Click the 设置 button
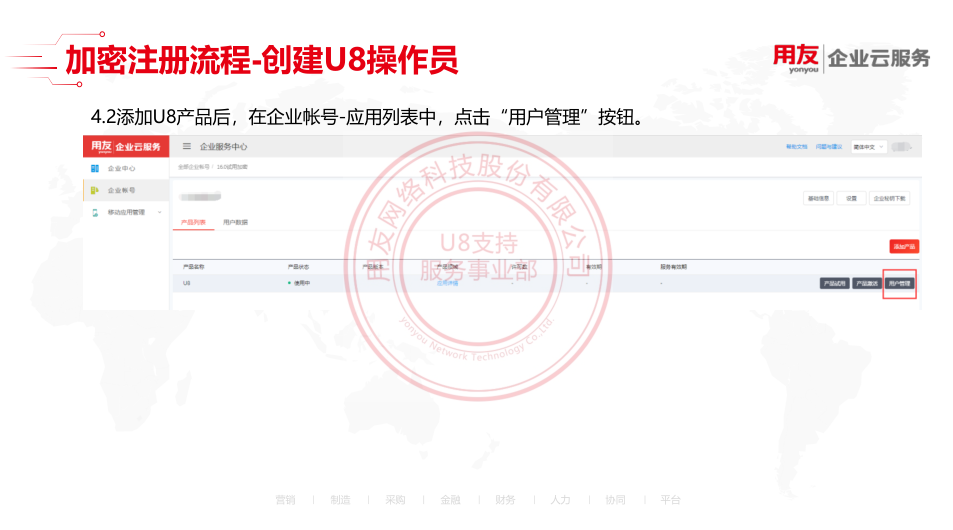 pos(852,198)
